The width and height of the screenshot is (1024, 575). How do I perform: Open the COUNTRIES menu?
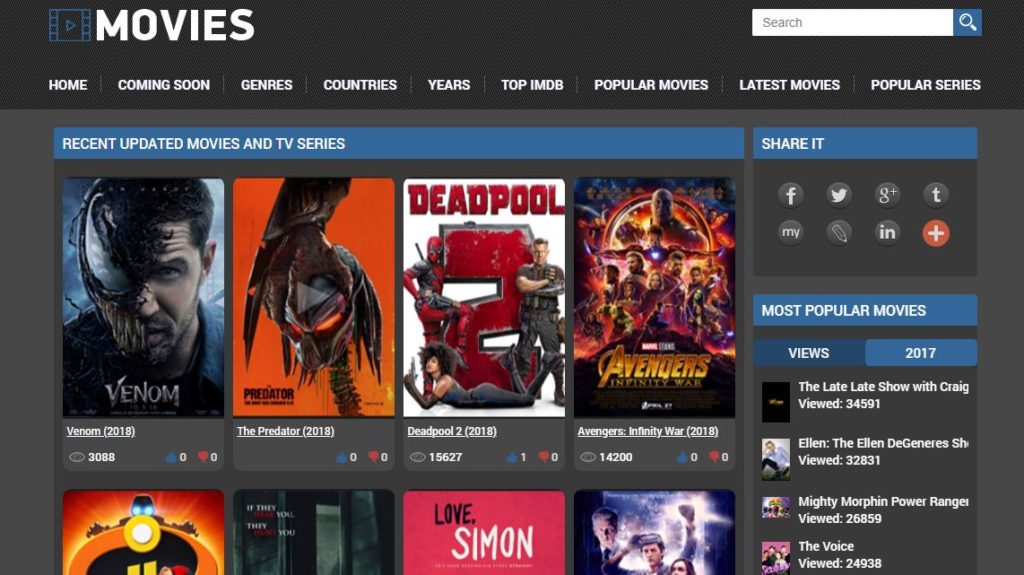360,85
